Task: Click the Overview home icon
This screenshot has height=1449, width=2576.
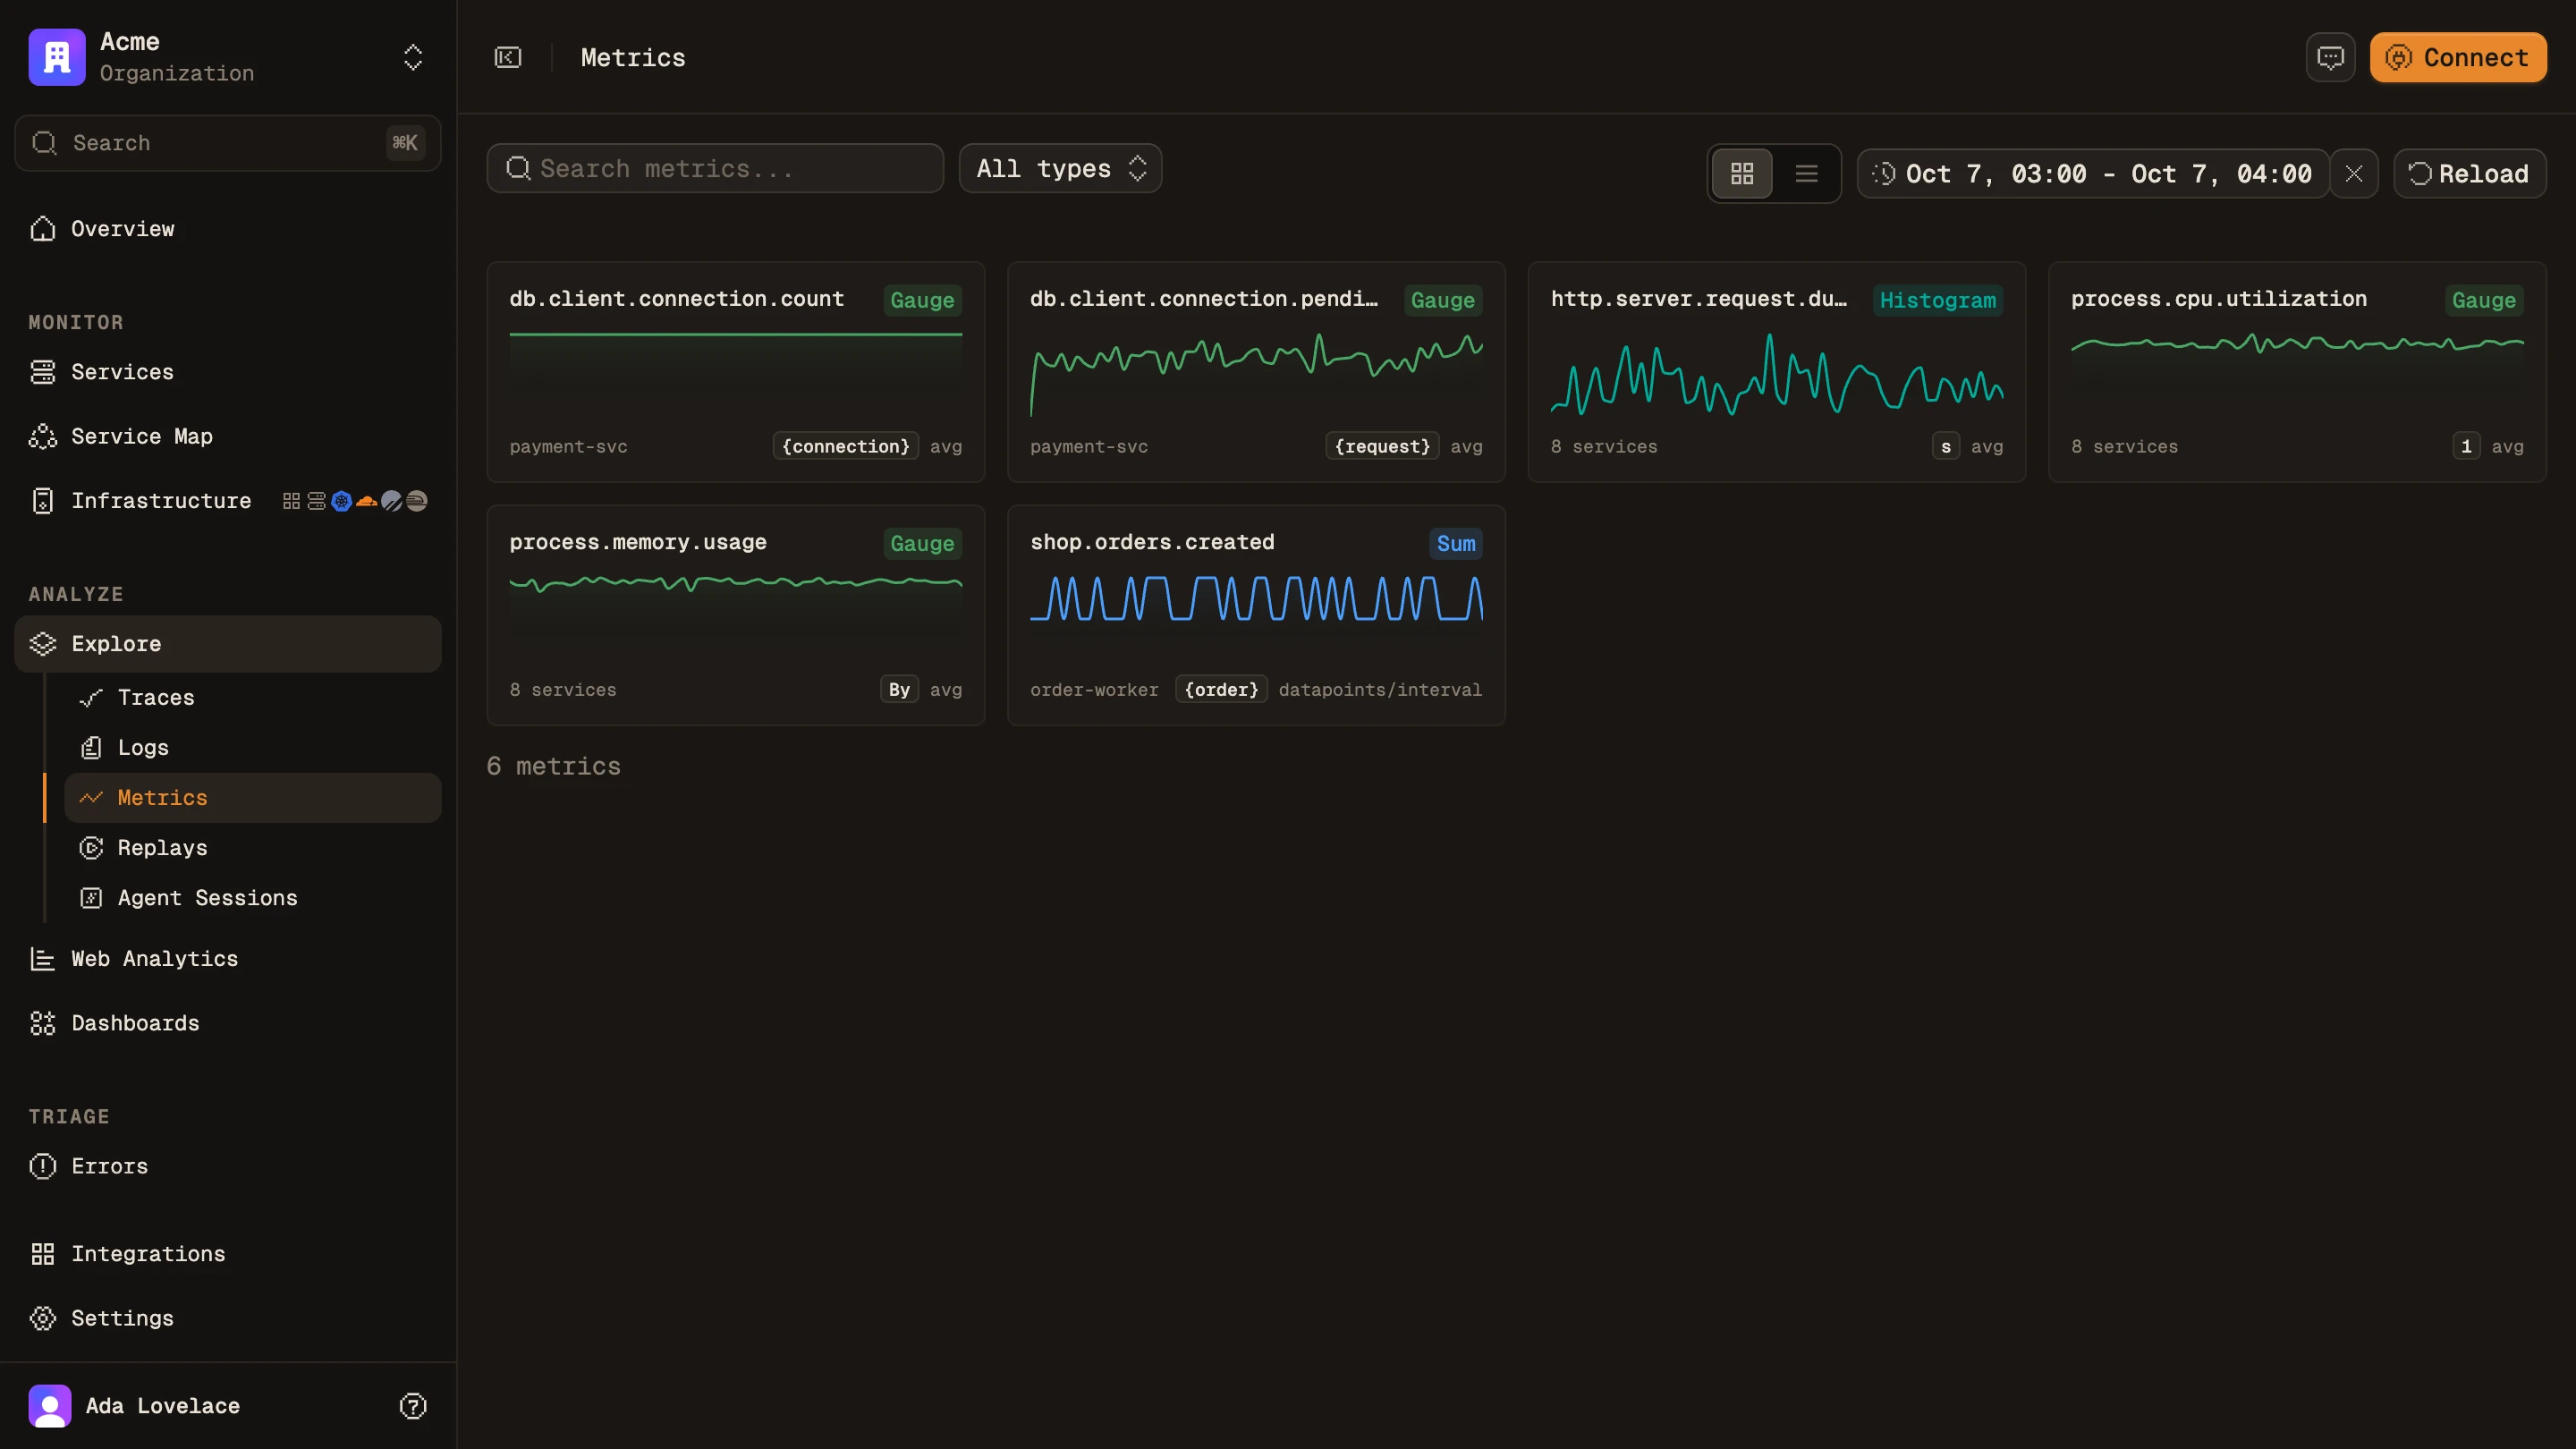Action: click(43, 229)
